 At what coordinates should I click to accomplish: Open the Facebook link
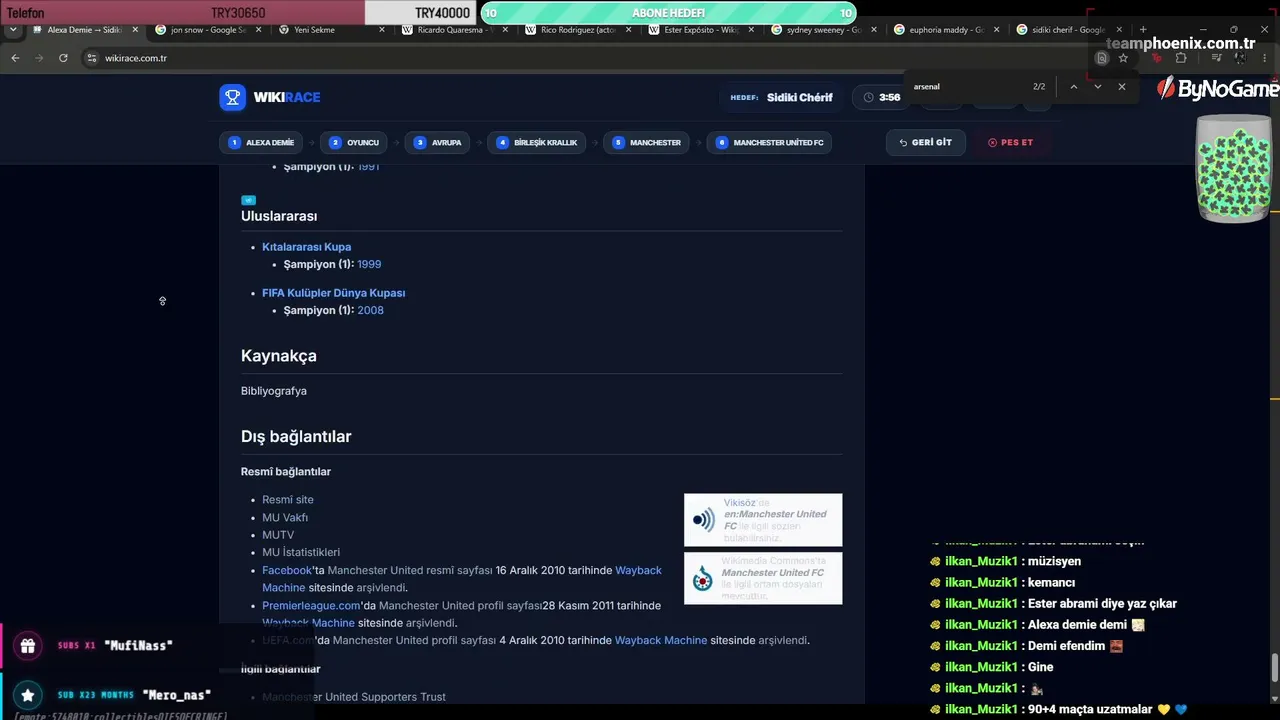pyautogui.click(x=287, y=570)
